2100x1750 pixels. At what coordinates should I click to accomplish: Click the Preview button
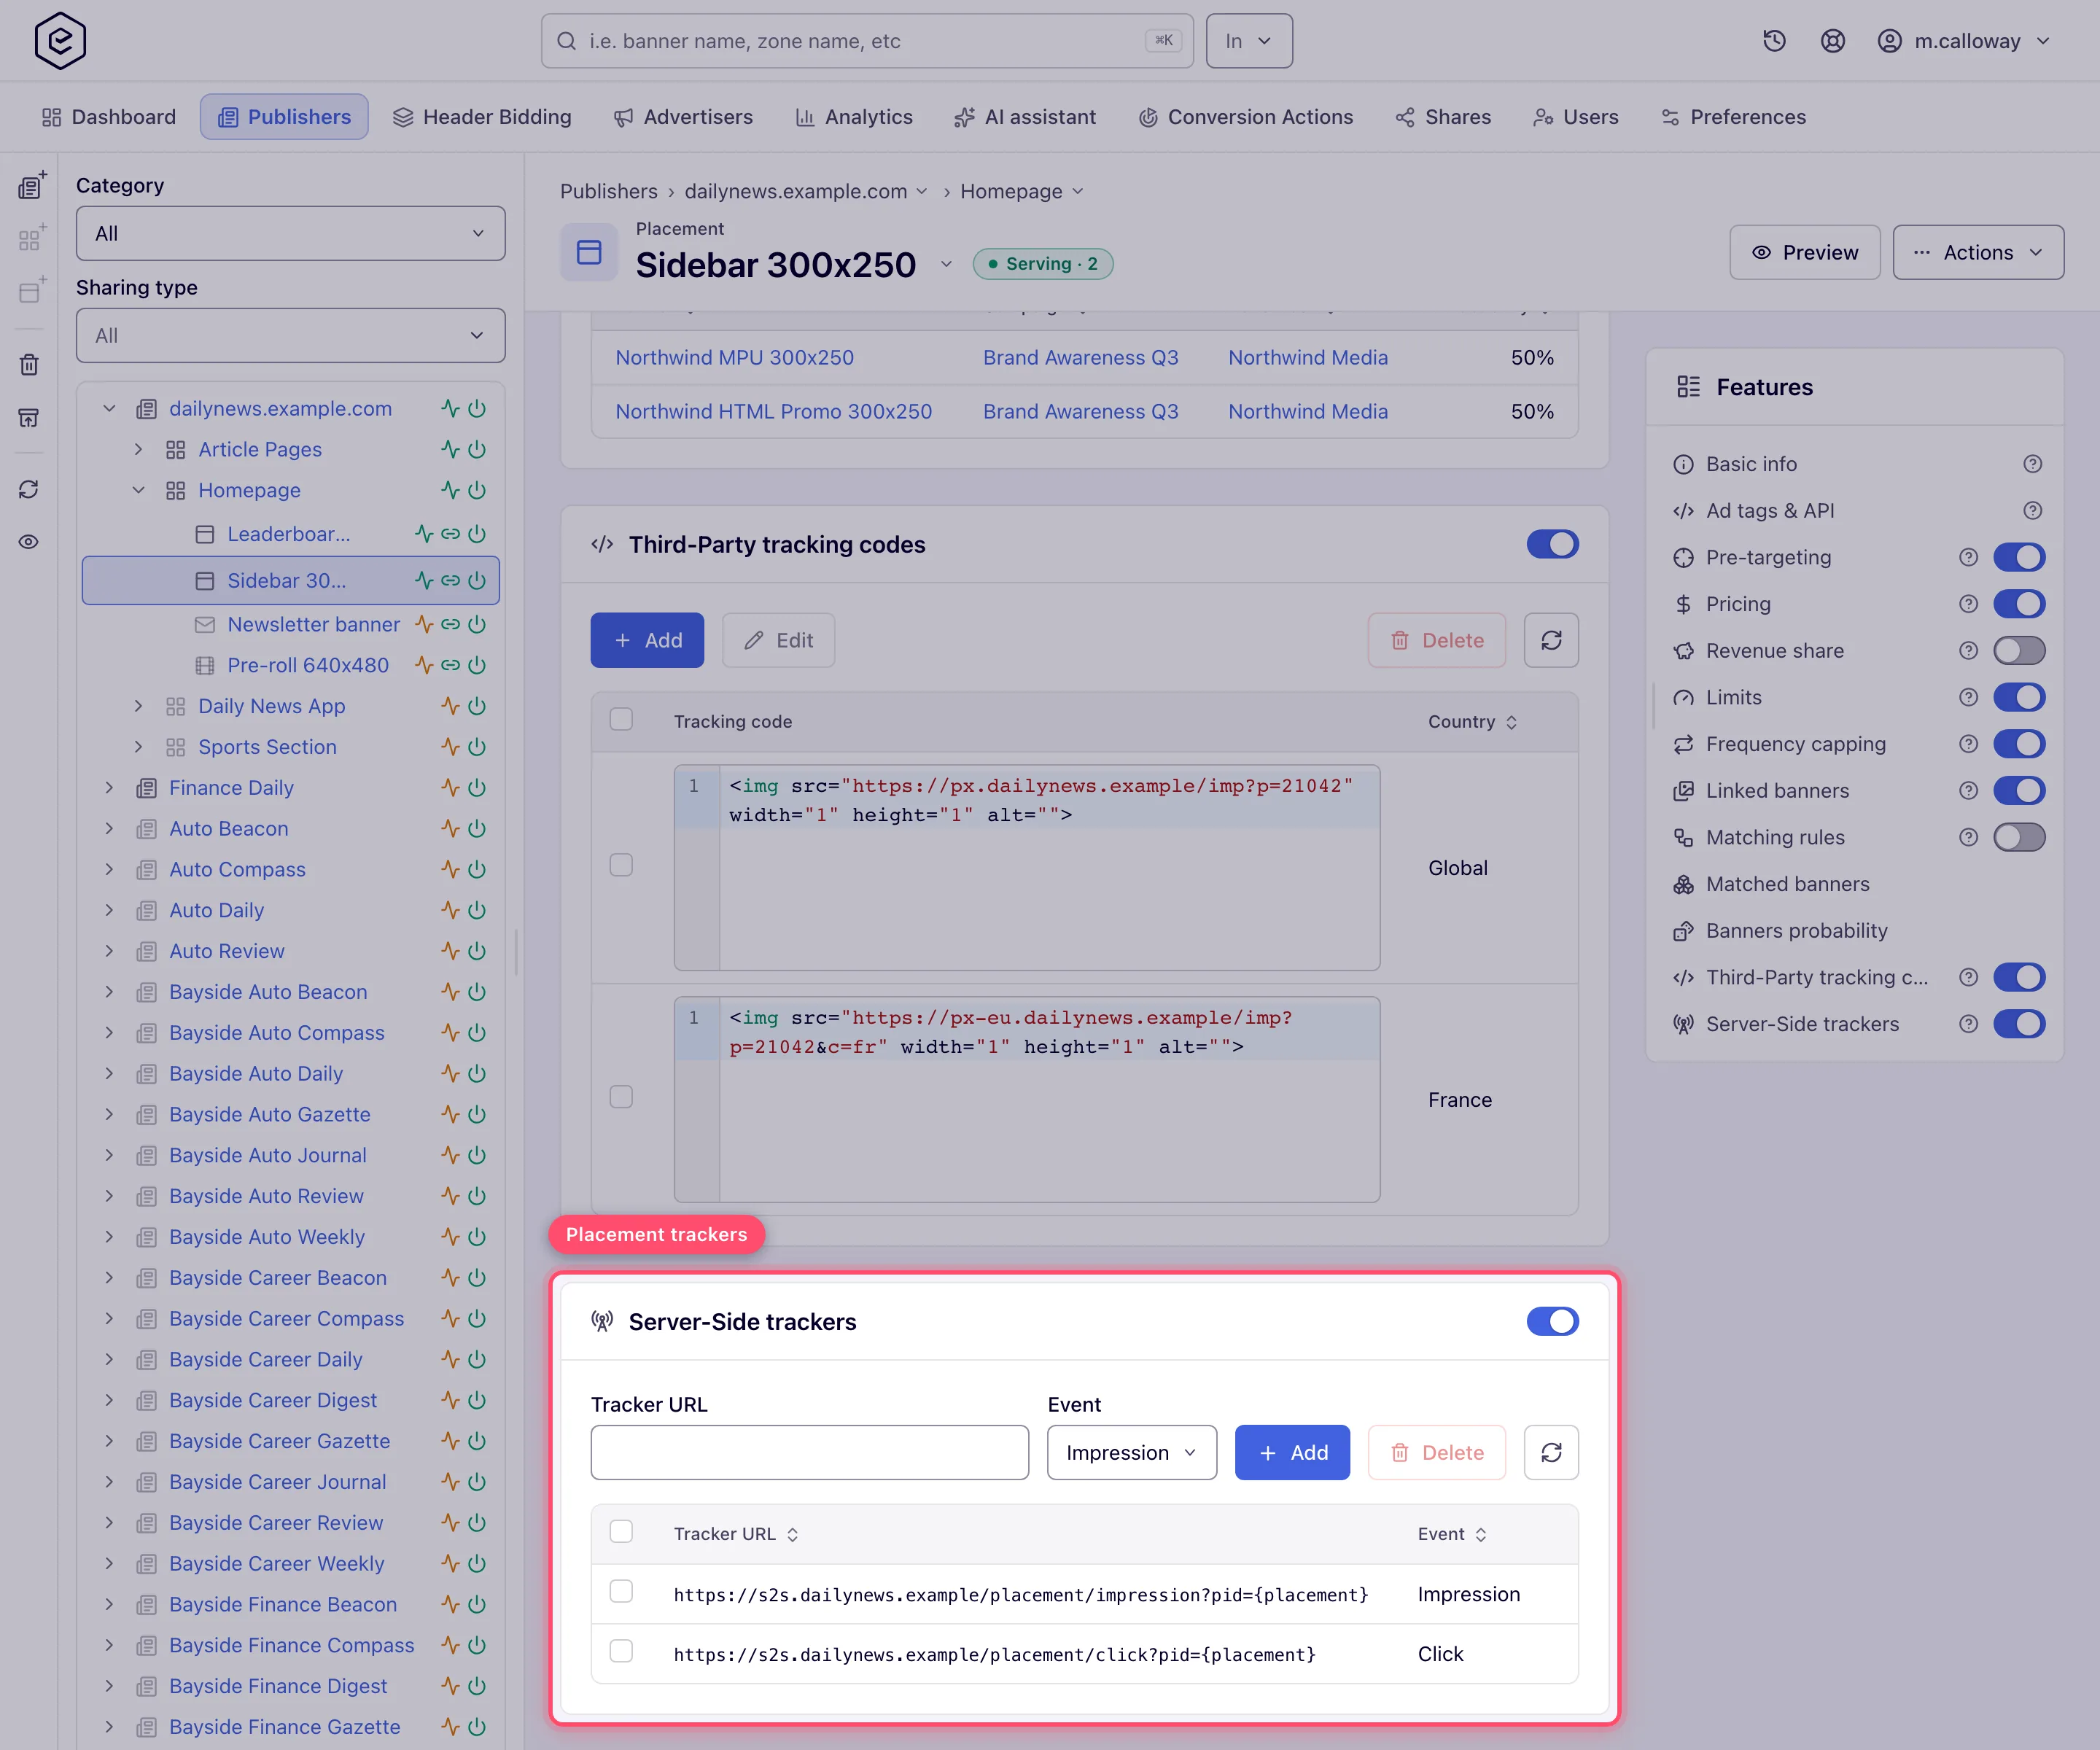1804,252
